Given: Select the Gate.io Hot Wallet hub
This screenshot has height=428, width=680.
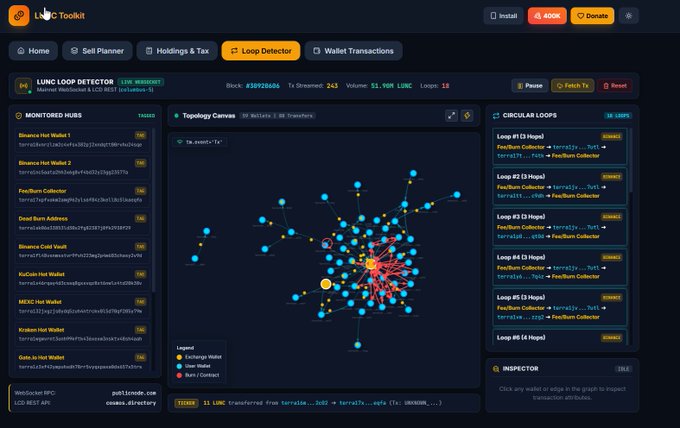Looking at the screenshot, I should click(82, 361).
